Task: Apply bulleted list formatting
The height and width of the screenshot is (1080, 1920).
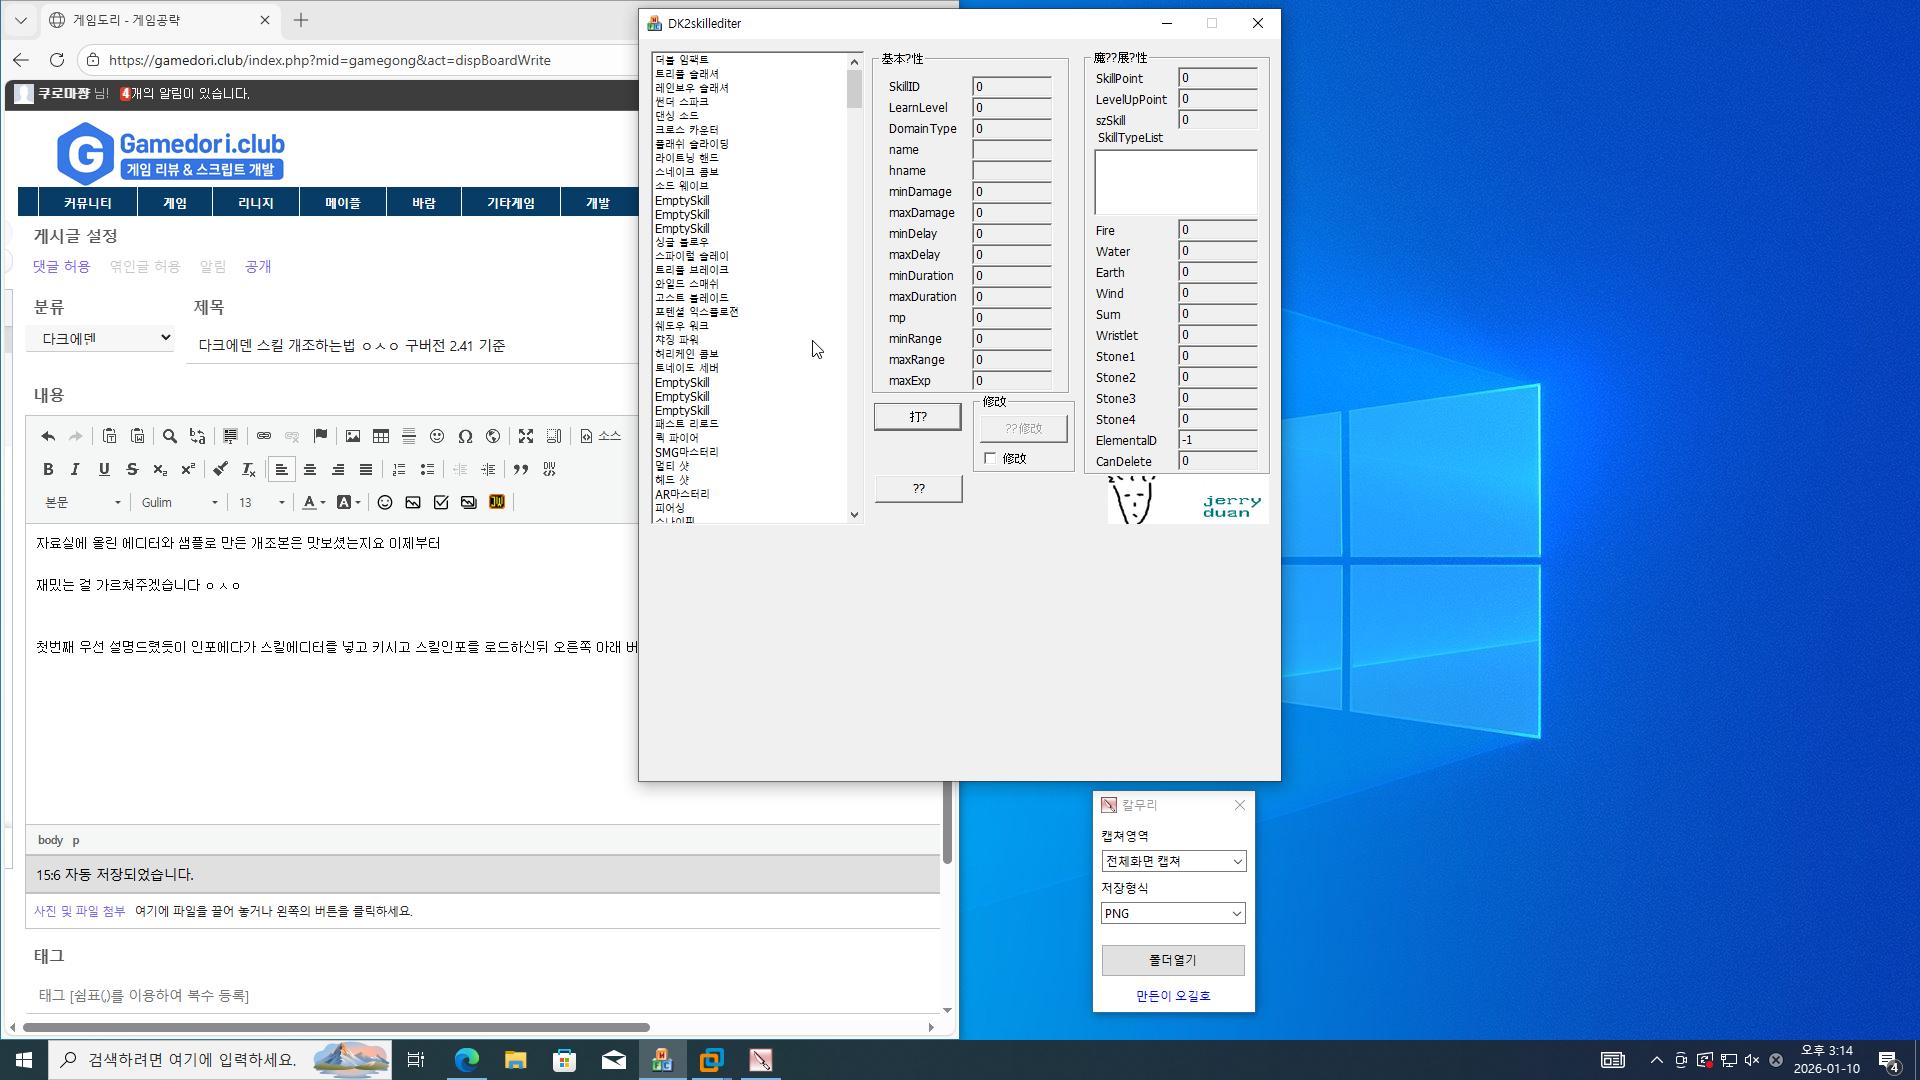Action: tap(427, 469)
